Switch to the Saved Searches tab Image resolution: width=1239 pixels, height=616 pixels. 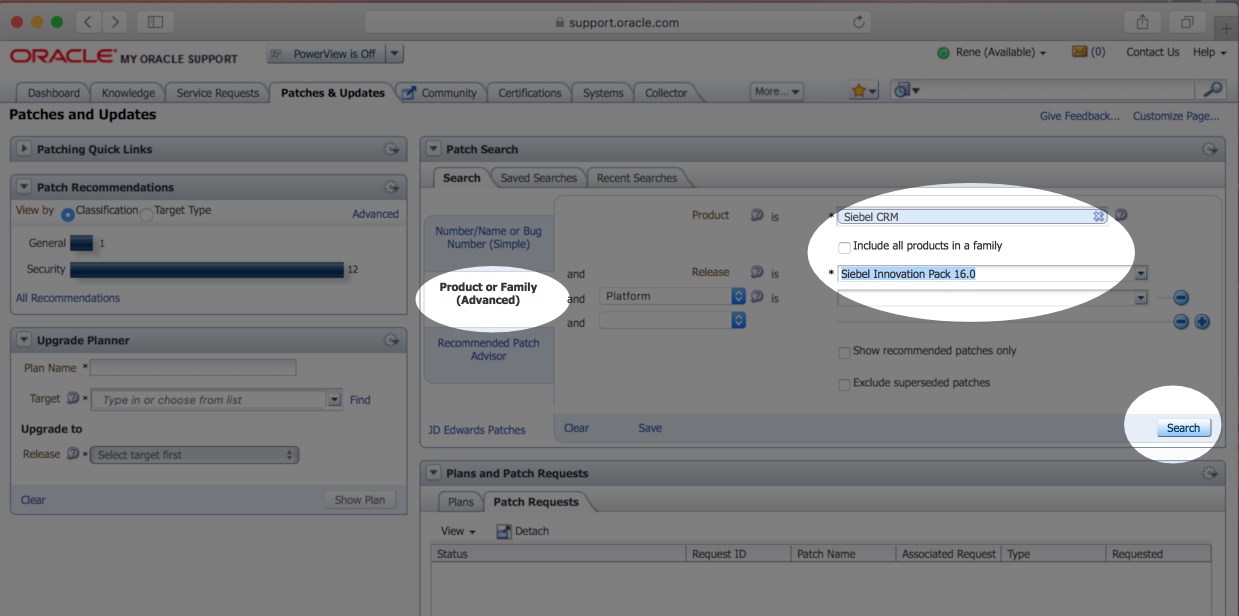coord(538,178)
